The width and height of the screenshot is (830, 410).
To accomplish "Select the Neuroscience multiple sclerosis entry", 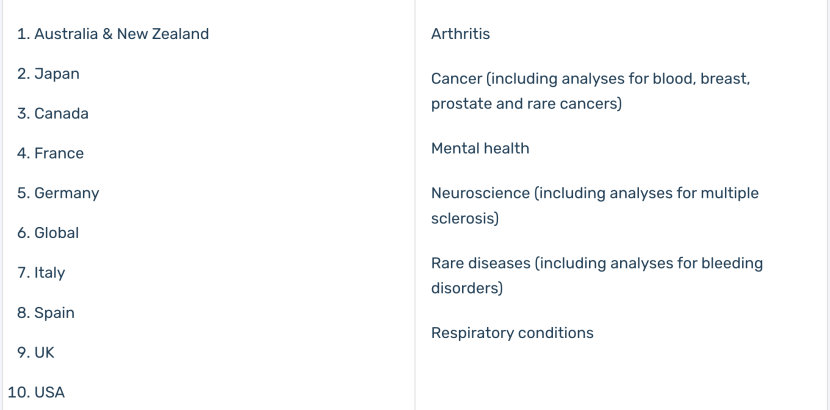I will 594,205.
